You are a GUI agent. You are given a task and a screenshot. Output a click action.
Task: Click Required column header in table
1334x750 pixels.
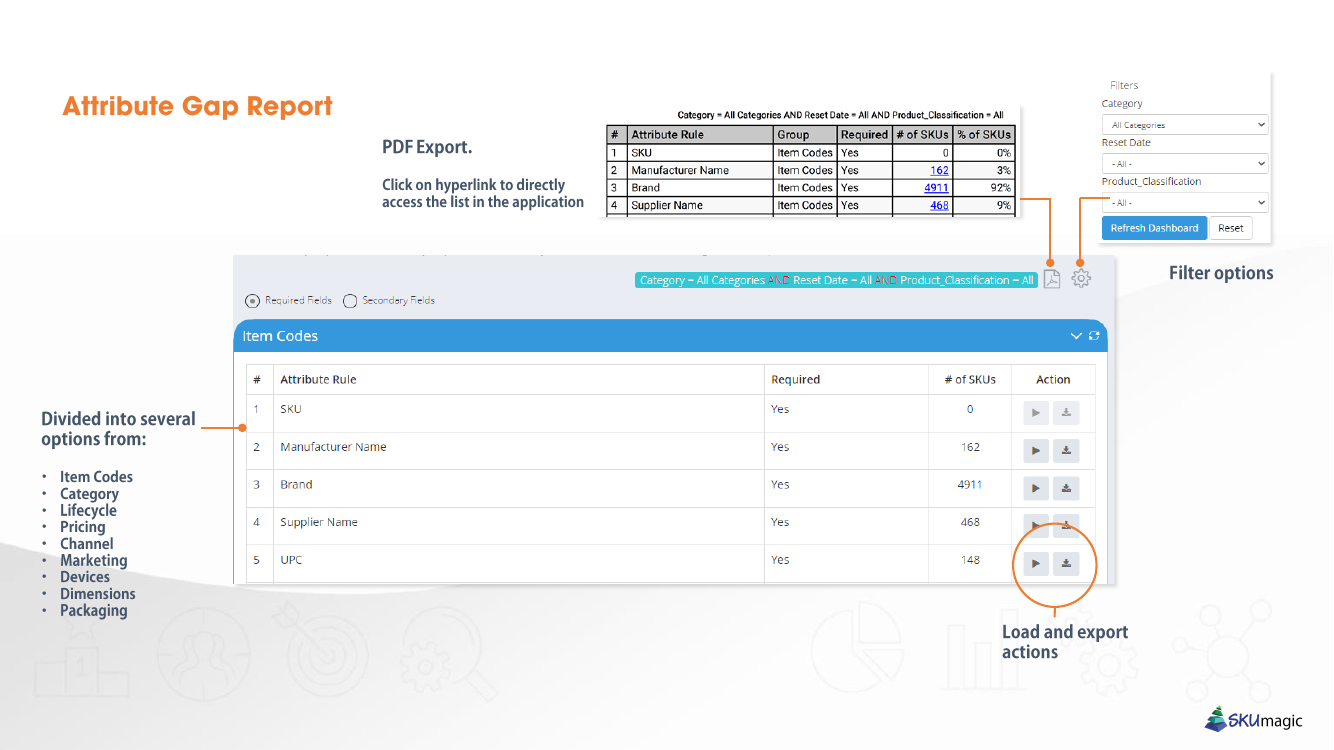[795, 380]
